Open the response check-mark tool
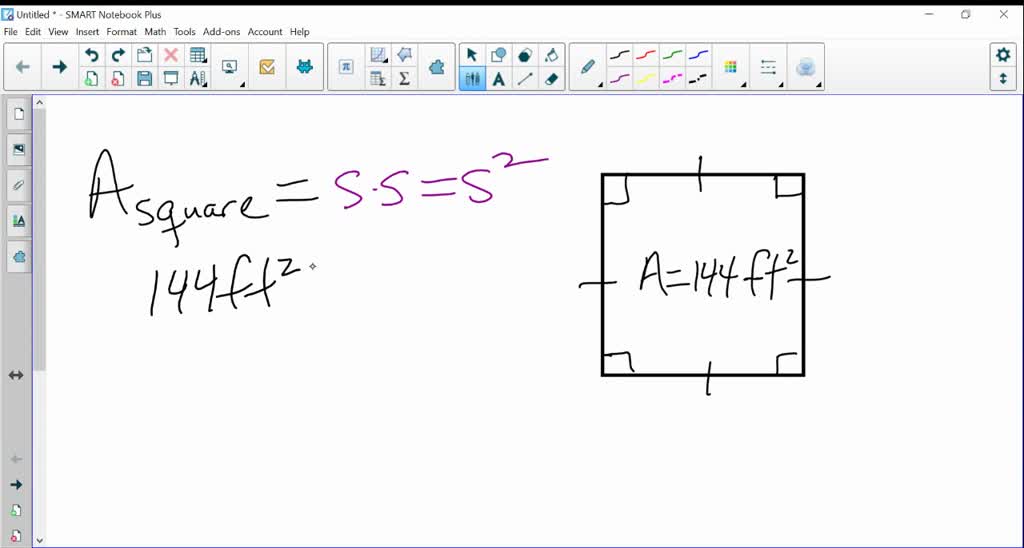Screen dimensions: 1024x548 coord(267,67)
